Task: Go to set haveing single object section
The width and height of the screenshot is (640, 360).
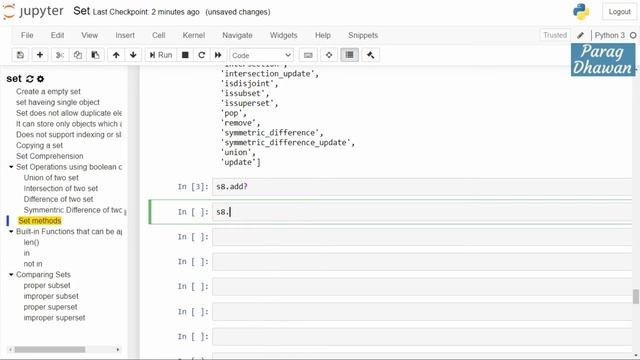Action: point(58,102)
